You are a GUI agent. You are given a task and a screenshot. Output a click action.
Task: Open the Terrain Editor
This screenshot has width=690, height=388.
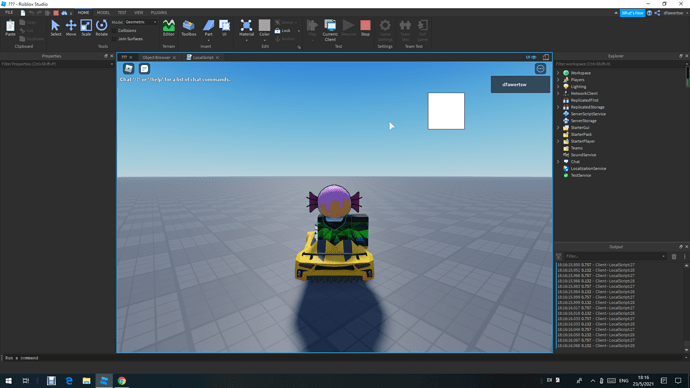click(169, 28)
